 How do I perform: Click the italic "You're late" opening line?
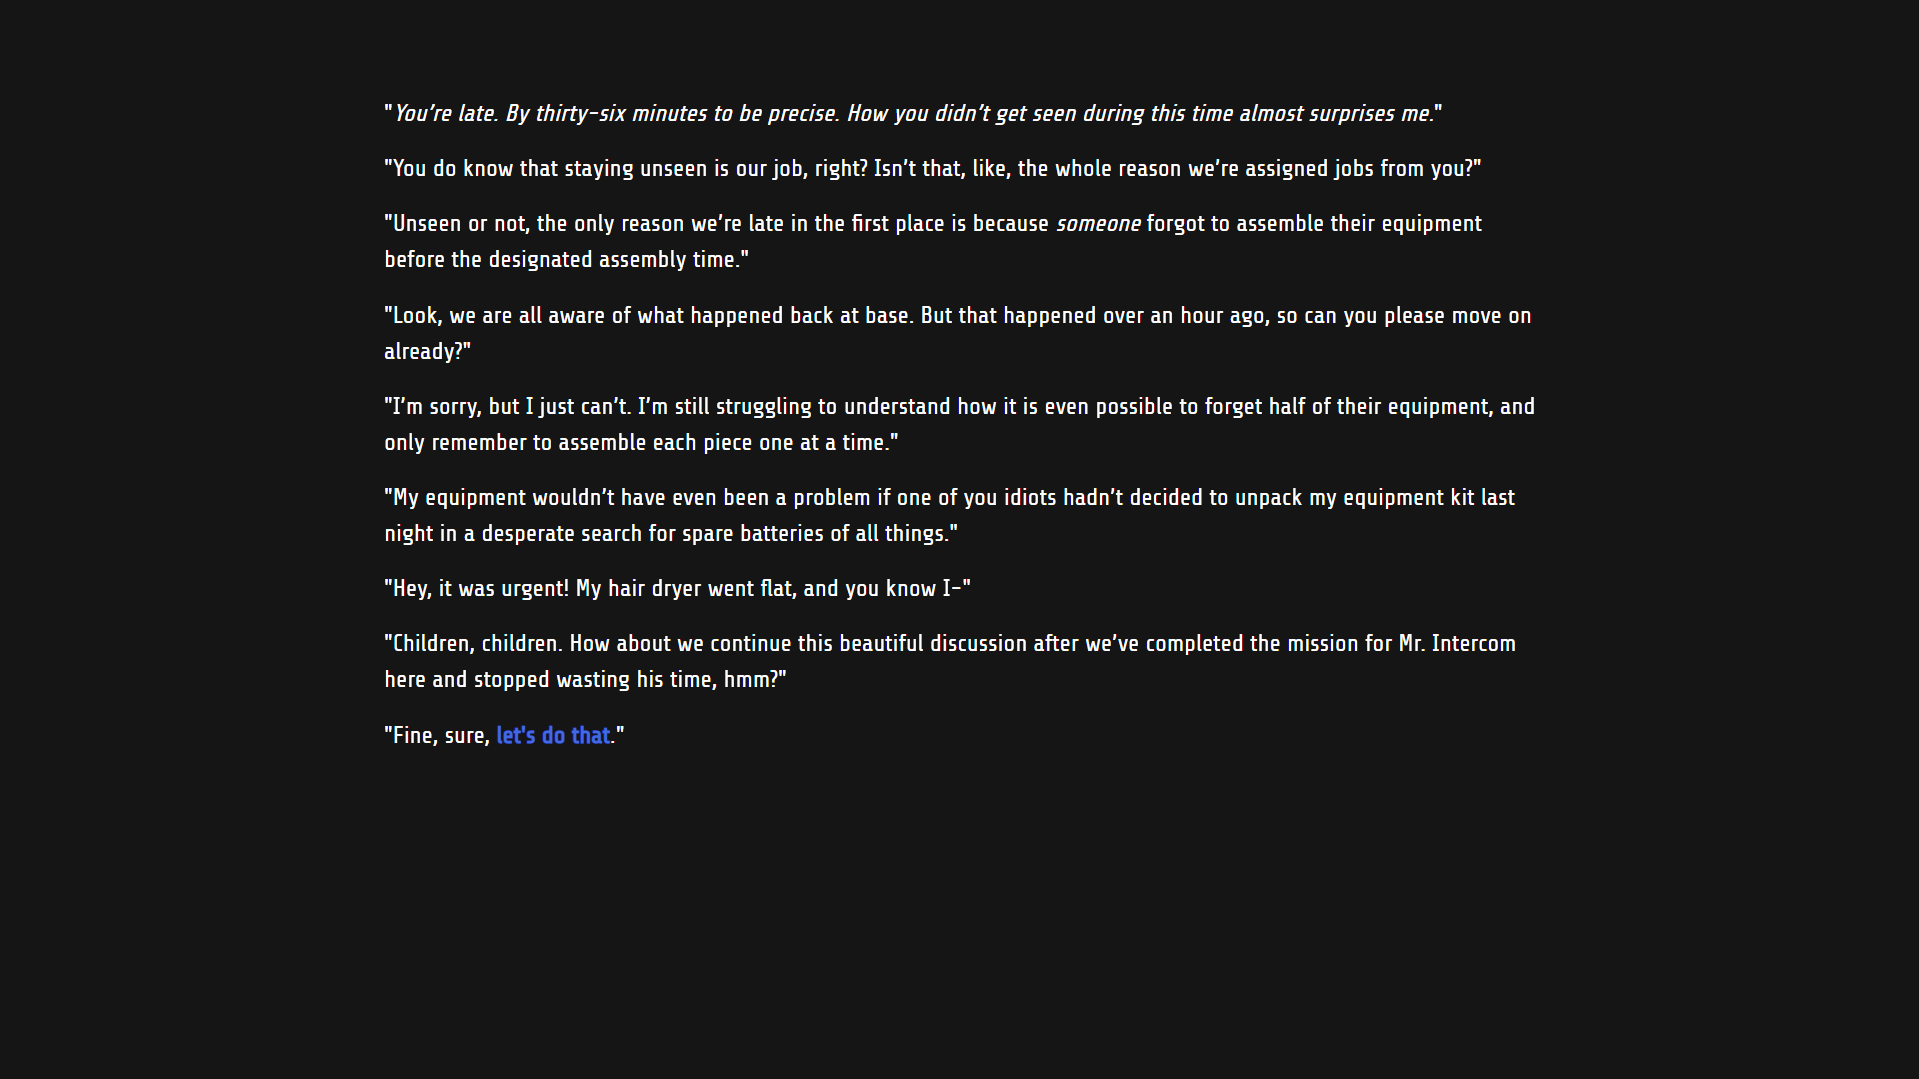click(913, 114)
